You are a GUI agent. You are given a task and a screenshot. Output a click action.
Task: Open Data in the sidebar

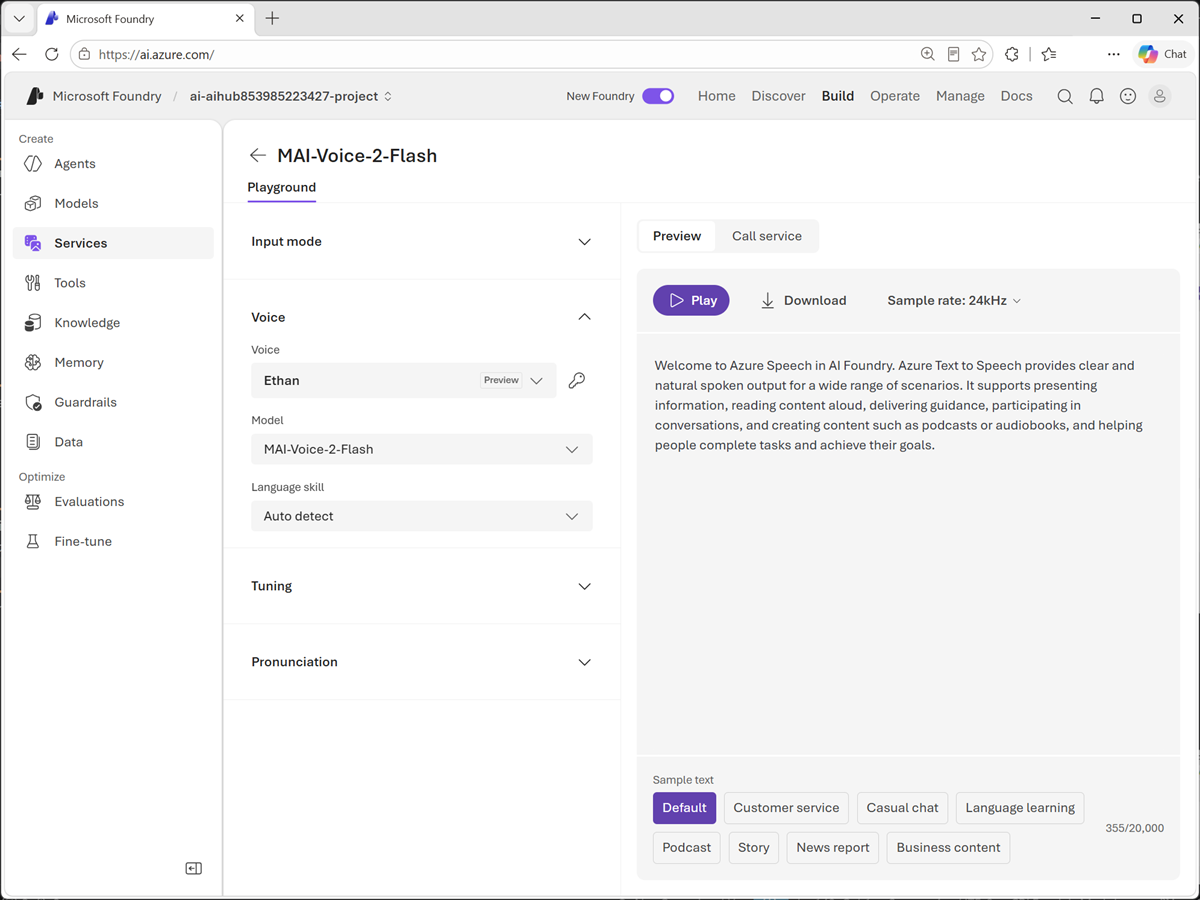pyautogui.click(x=113, y=442)
